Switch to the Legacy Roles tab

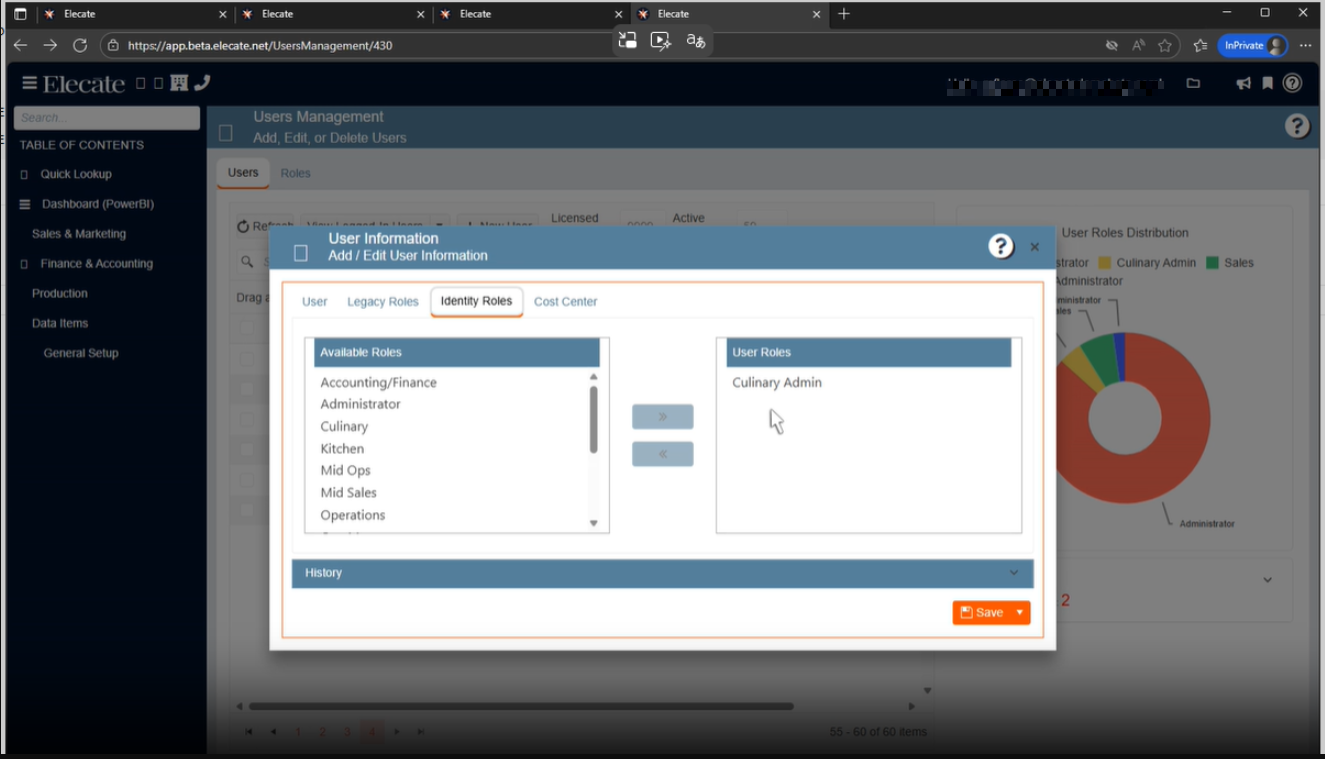pyautogui.click(x=382, y=302)
